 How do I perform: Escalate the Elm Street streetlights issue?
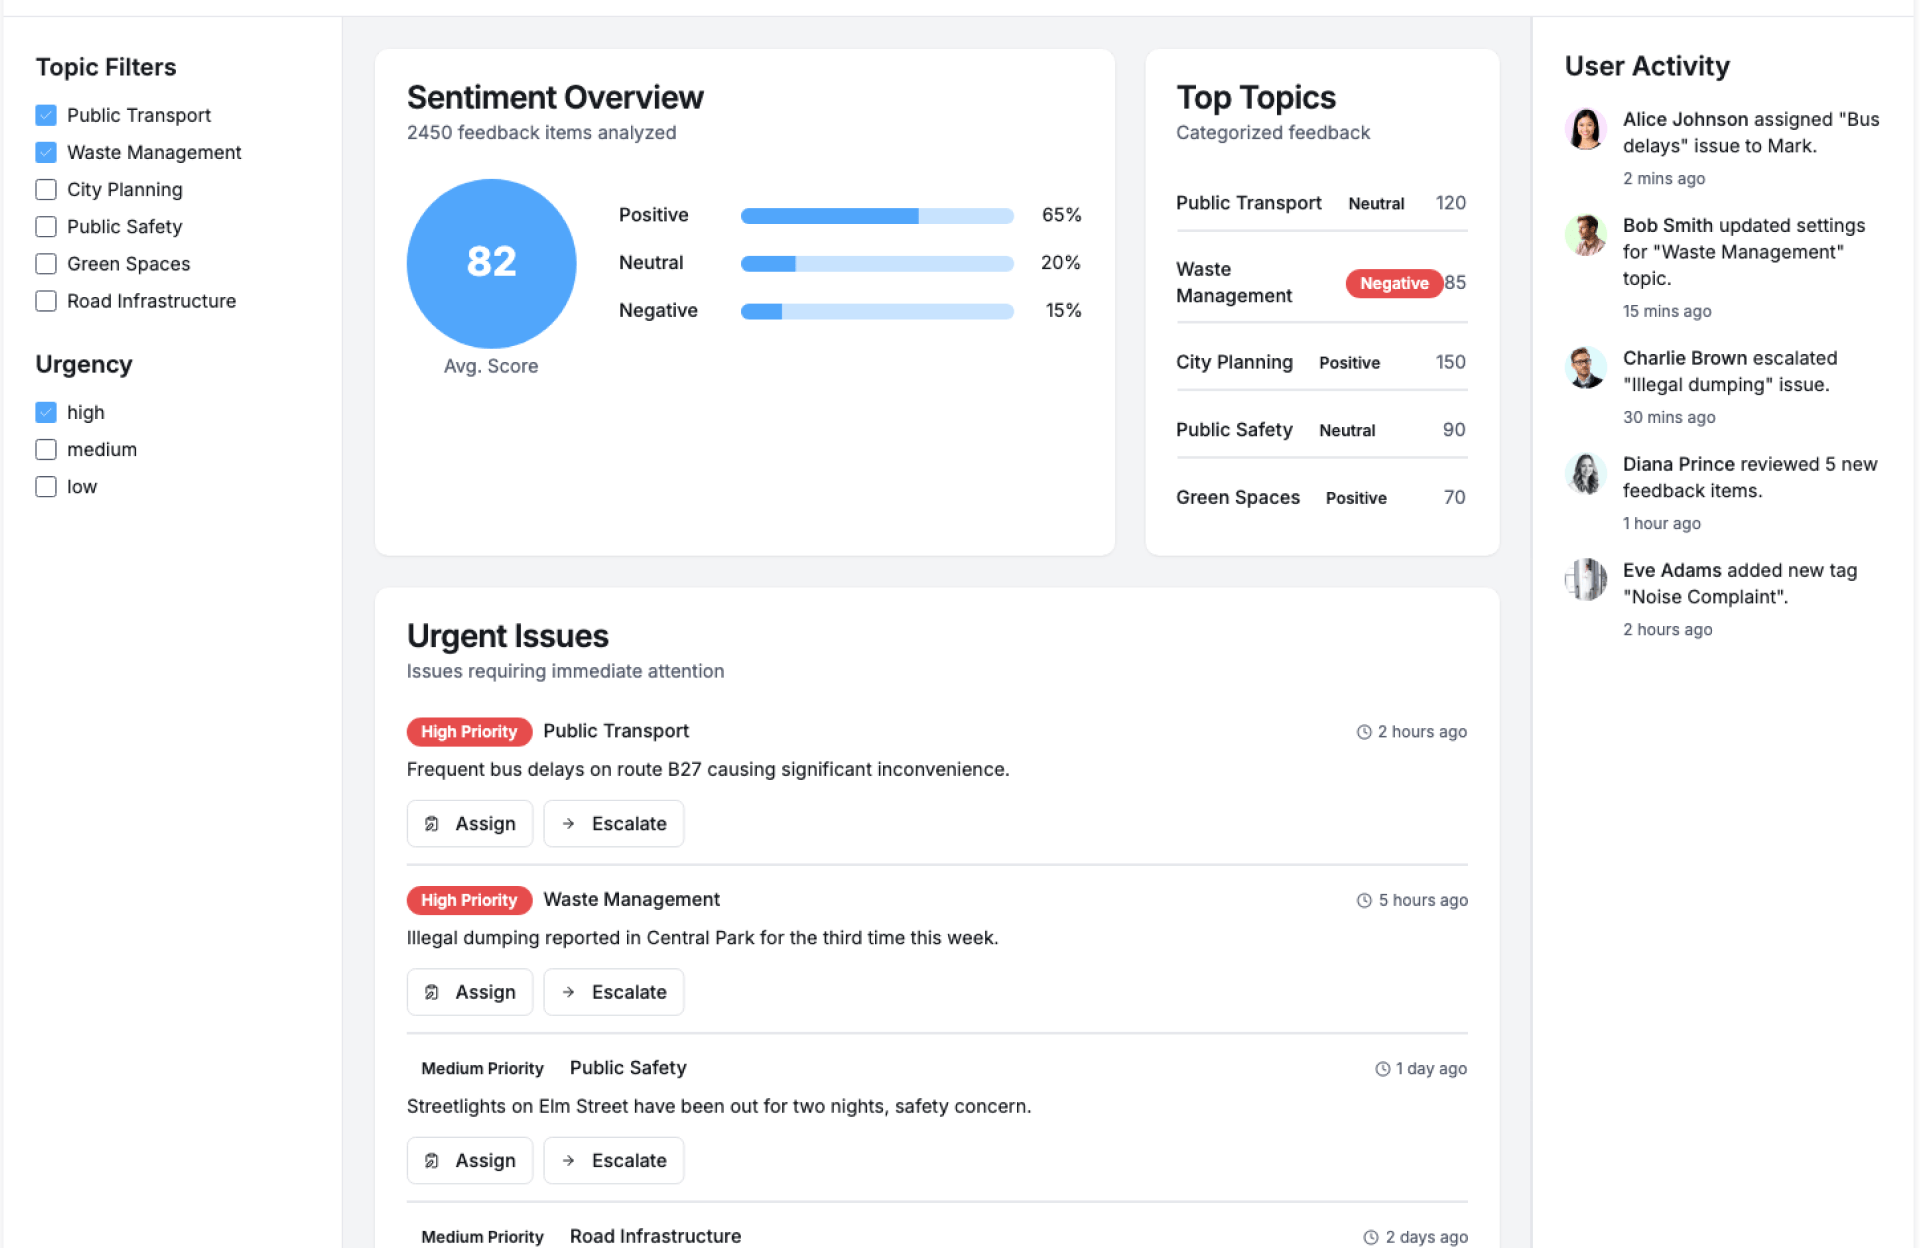click(x=613, y=1160)
